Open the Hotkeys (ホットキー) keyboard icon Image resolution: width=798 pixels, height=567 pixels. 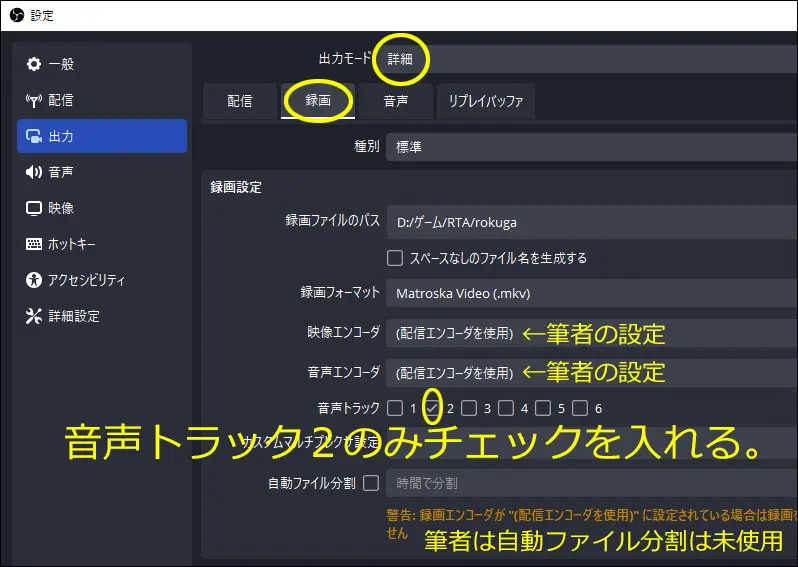point(34,244)
